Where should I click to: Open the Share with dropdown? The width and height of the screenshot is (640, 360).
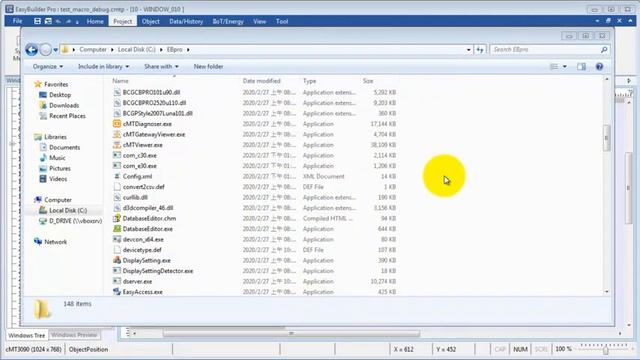pos(161,67)
